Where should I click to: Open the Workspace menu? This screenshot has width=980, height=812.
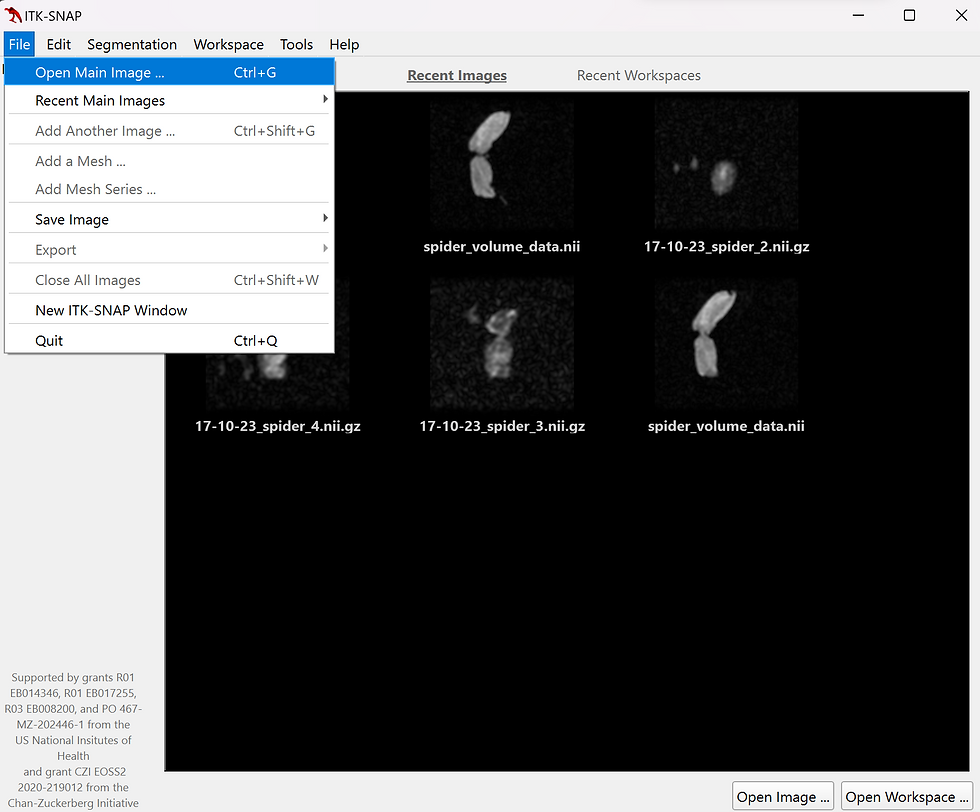(x=228, y=44)
